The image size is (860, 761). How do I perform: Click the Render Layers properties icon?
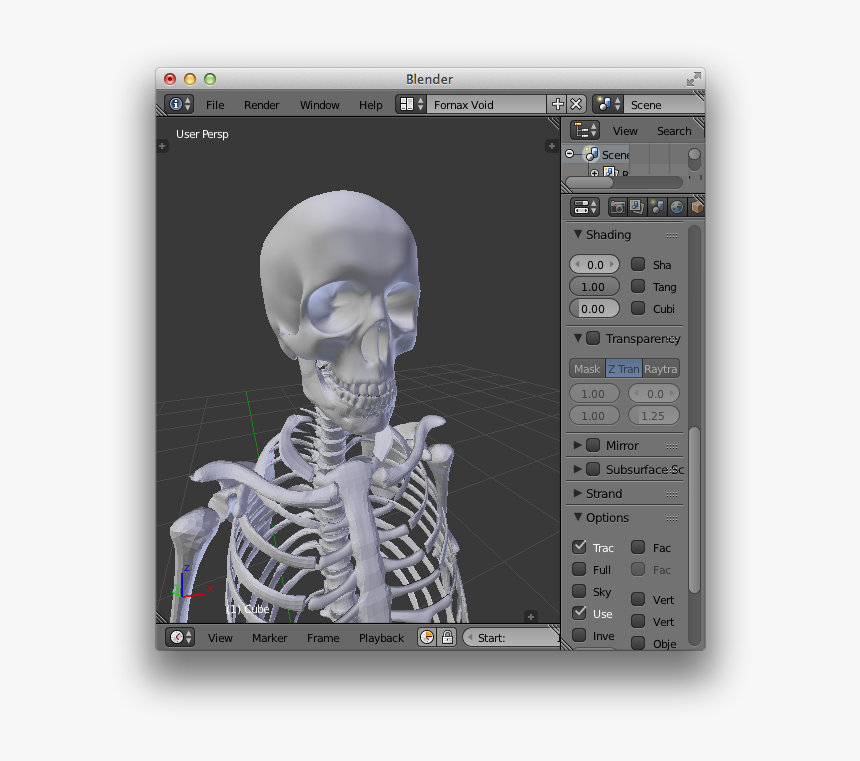click(637, 207)
